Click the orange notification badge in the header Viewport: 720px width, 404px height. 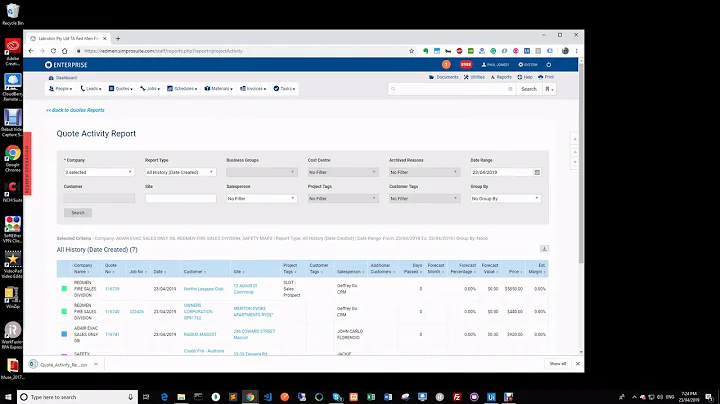446,65
